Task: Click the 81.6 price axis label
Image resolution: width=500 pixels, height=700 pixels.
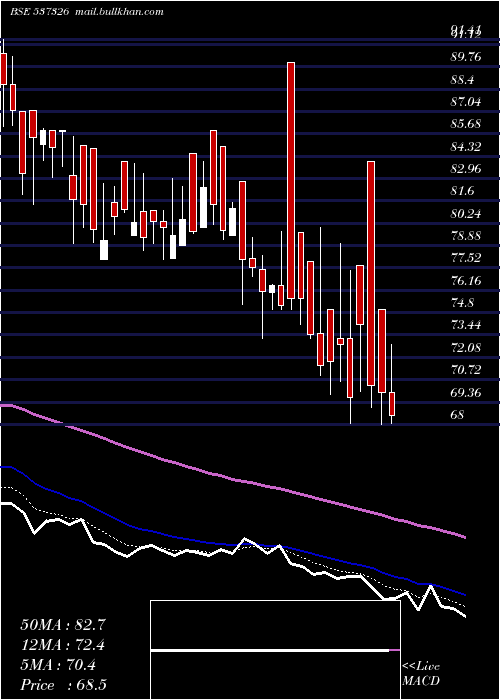Action: (x=462, y=191)
